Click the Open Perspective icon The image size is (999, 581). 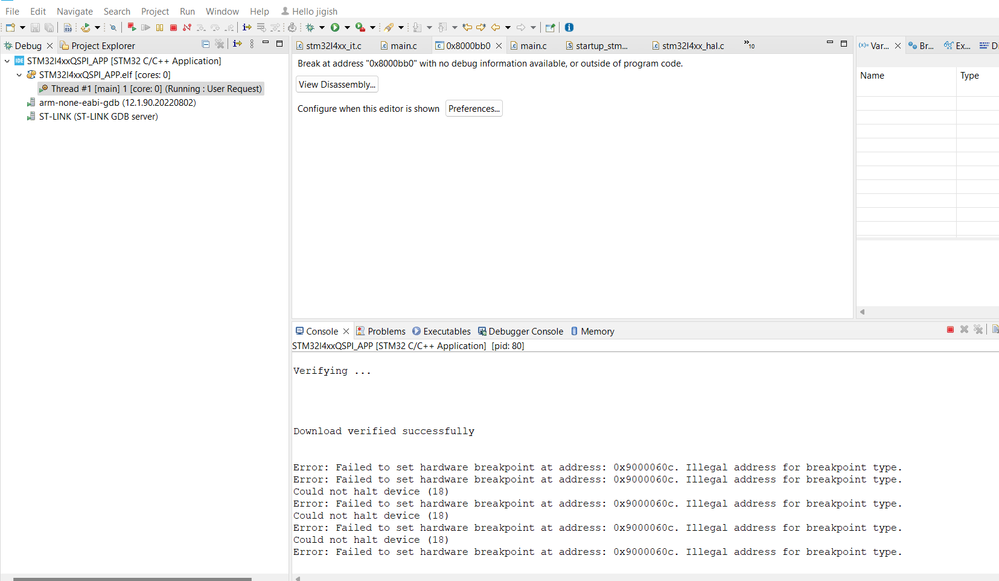tap(550, 27)
